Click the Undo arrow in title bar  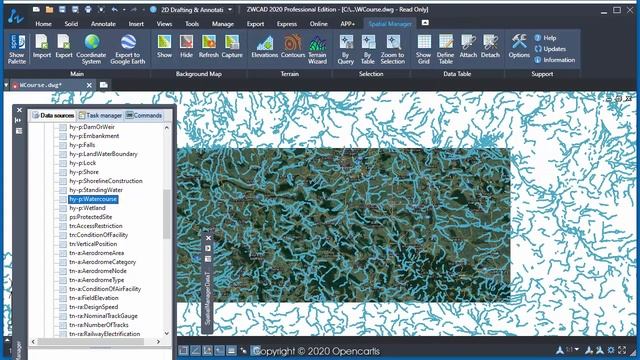pyautogui.click(x=115, y=9)
